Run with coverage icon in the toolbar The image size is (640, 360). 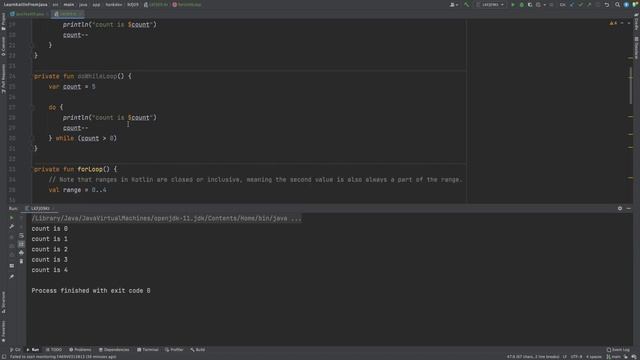point(530,5)
